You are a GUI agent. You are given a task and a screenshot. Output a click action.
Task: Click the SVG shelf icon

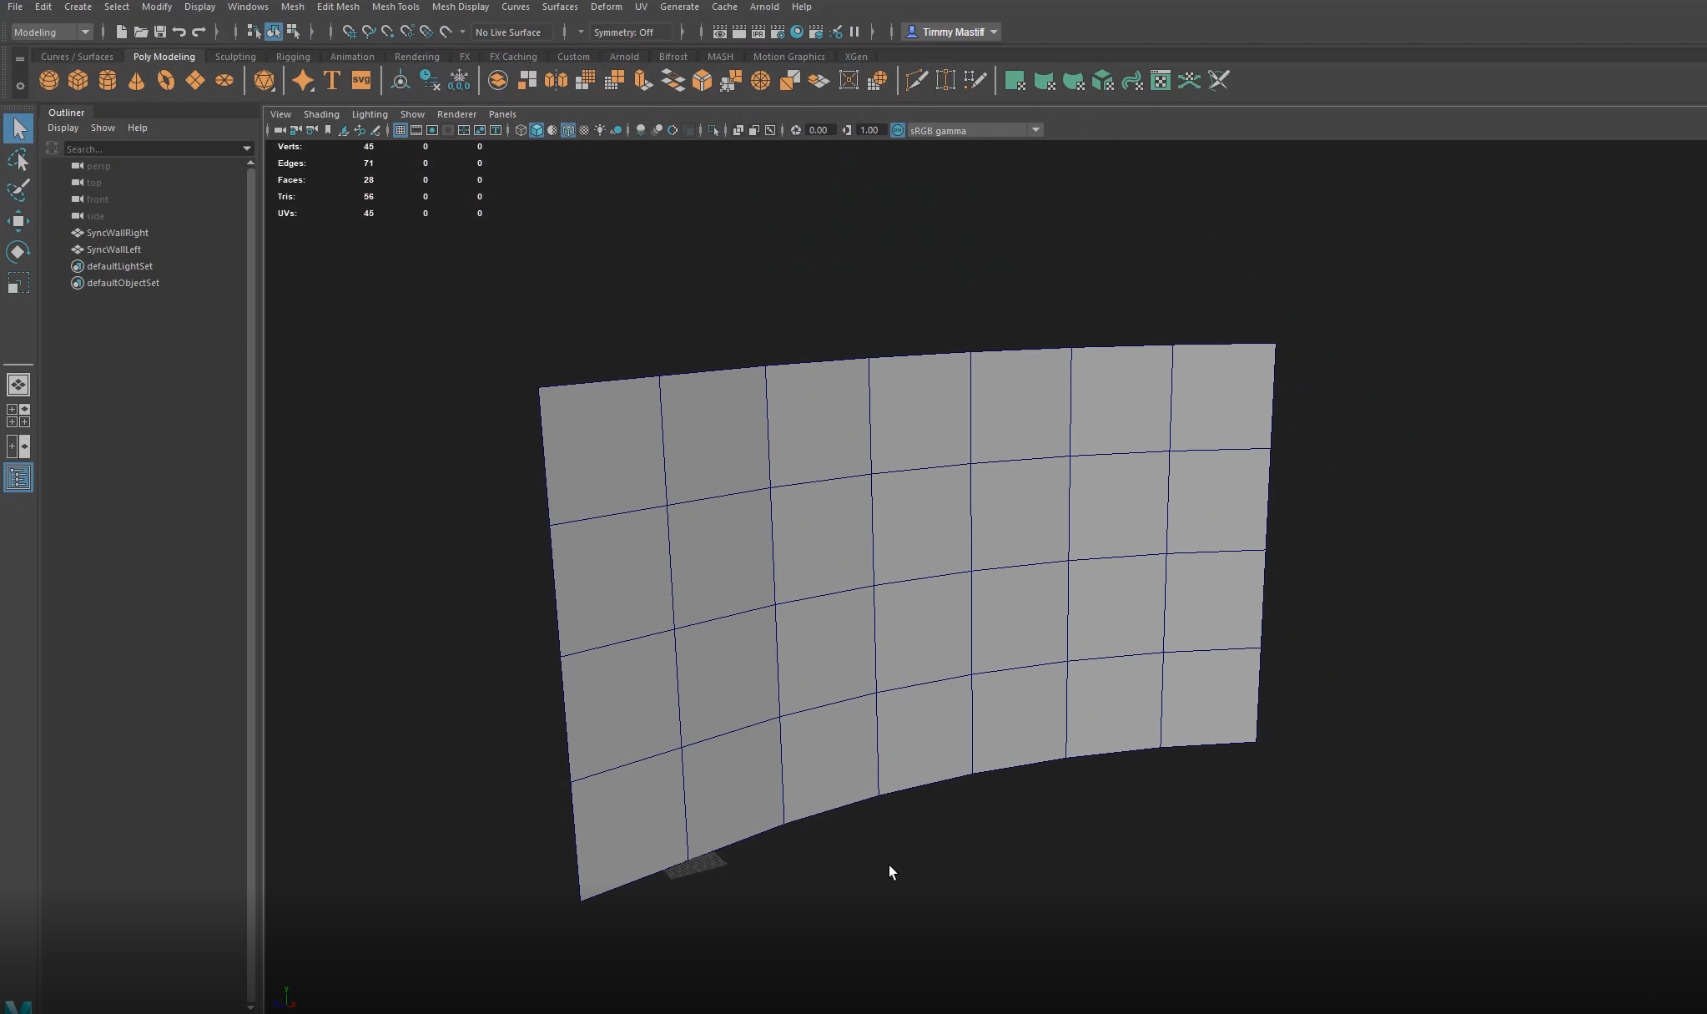pyautogui.click(x=361, y=81)
